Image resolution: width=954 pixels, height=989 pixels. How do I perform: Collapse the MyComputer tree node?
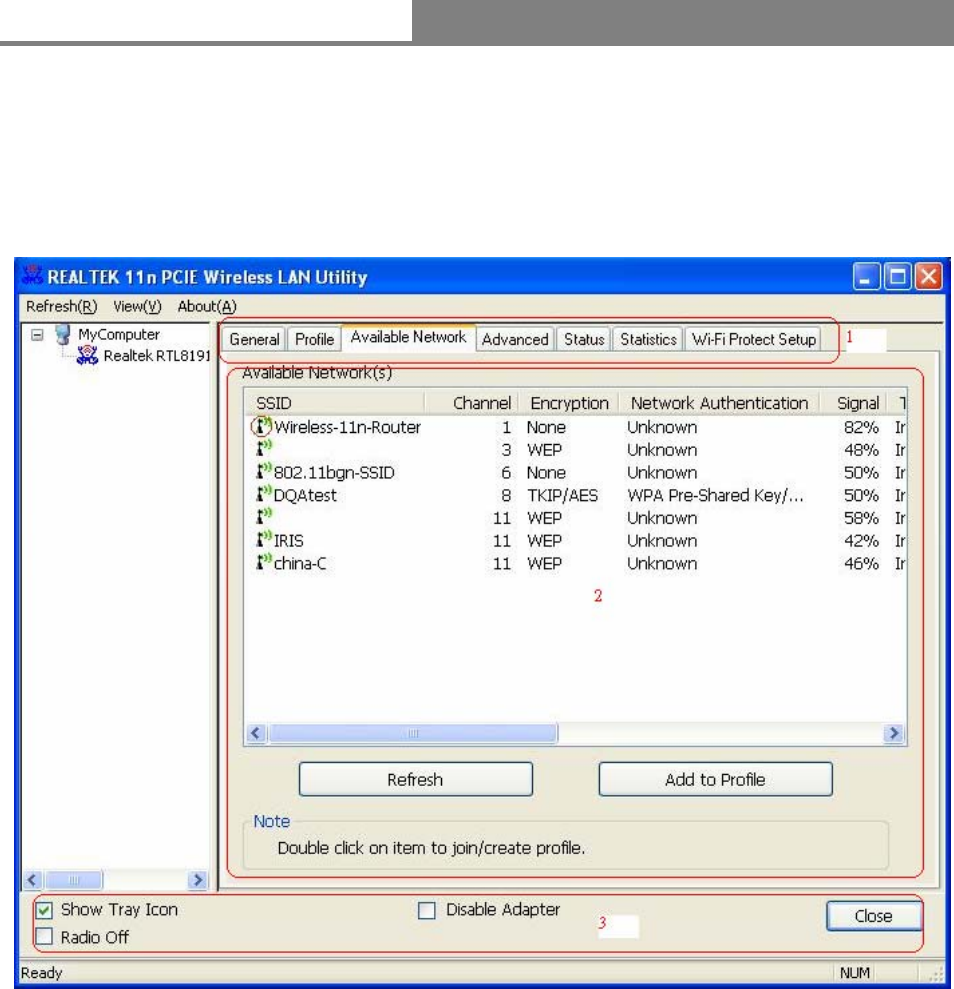tap(37, 335)
